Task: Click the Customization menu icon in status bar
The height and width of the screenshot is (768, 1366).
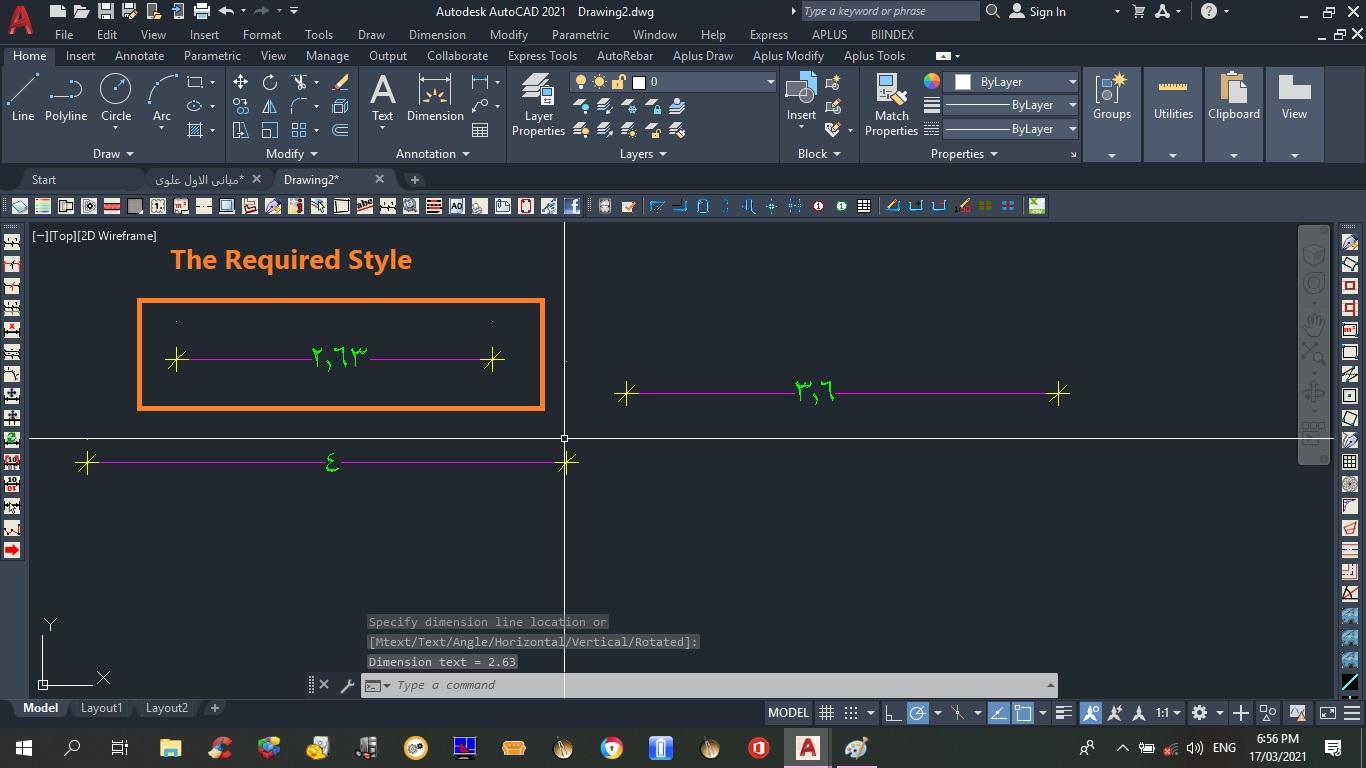Action: (x=1352, y=713)
